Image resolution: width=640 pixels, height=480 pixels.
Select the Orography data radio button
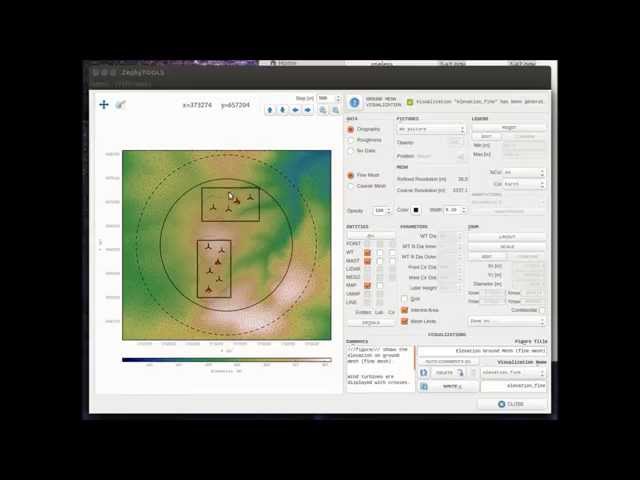(x=351, y=129)
